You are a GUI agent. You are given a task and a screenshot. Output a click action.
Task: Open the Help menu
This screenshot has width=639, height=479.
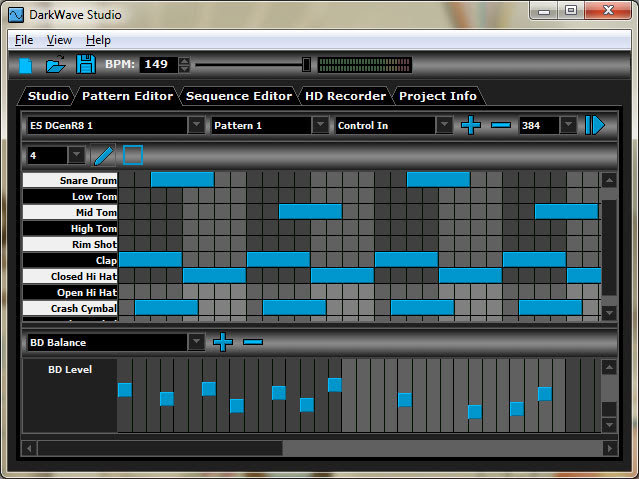click(x=98, y=40)
